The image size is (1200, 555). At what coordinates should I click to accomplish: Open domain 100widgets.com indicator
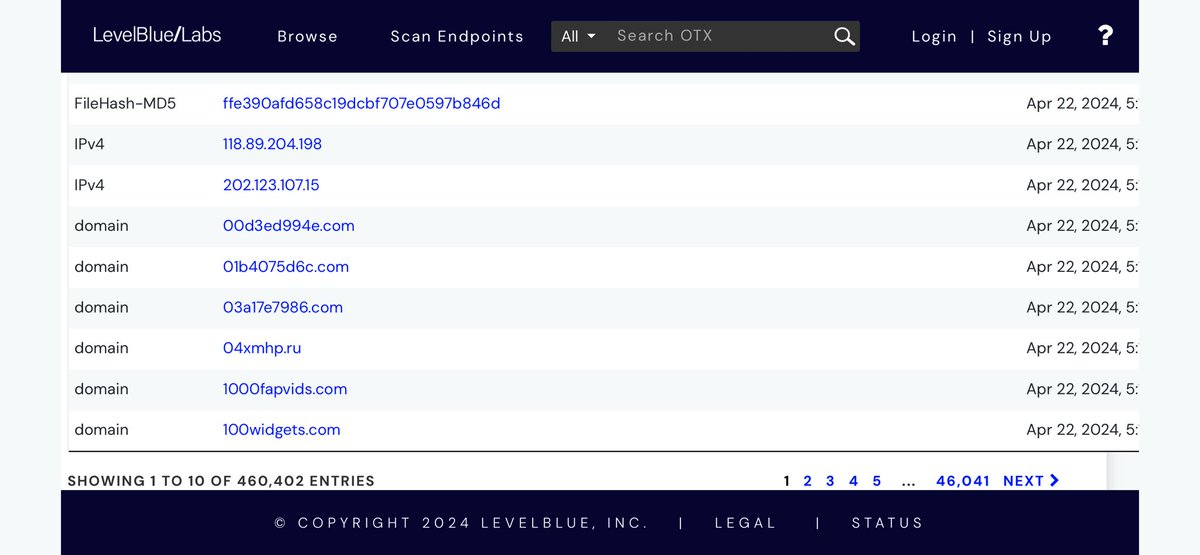pyautogui.click(x=281, y=430)
